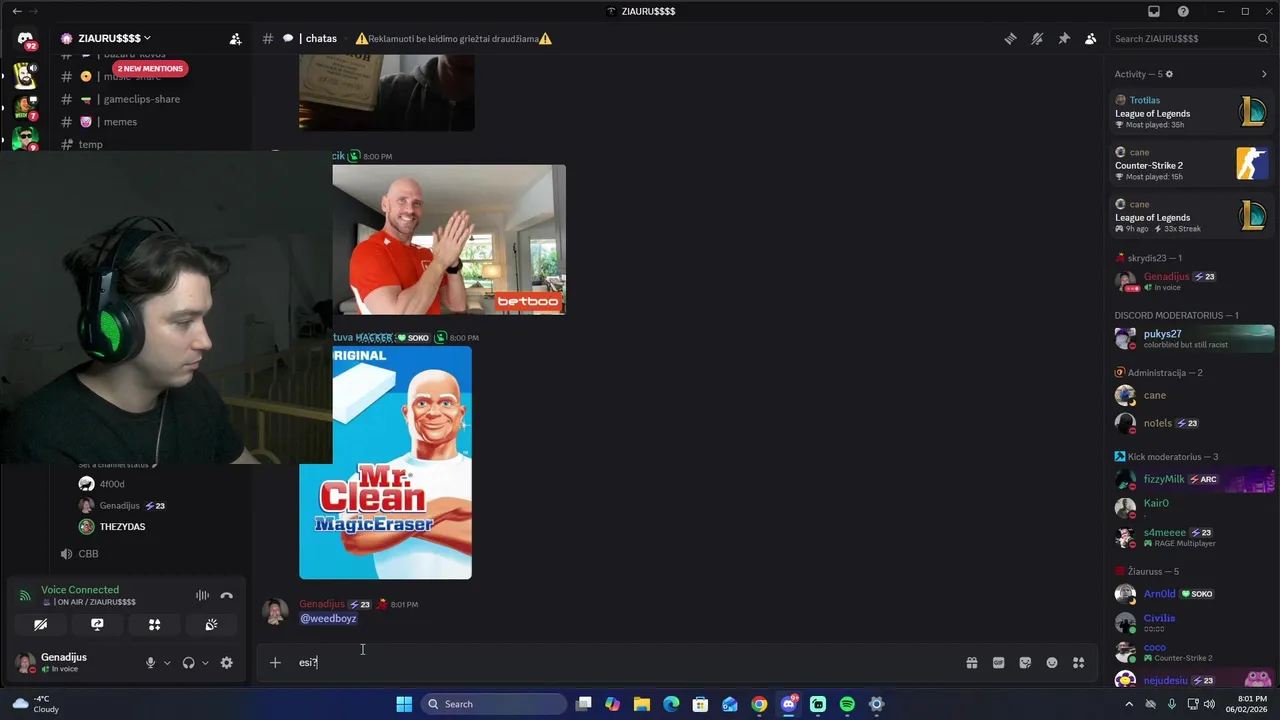Share your screen button in voice panel
The image size is (1280, 720).
(97, 624)
